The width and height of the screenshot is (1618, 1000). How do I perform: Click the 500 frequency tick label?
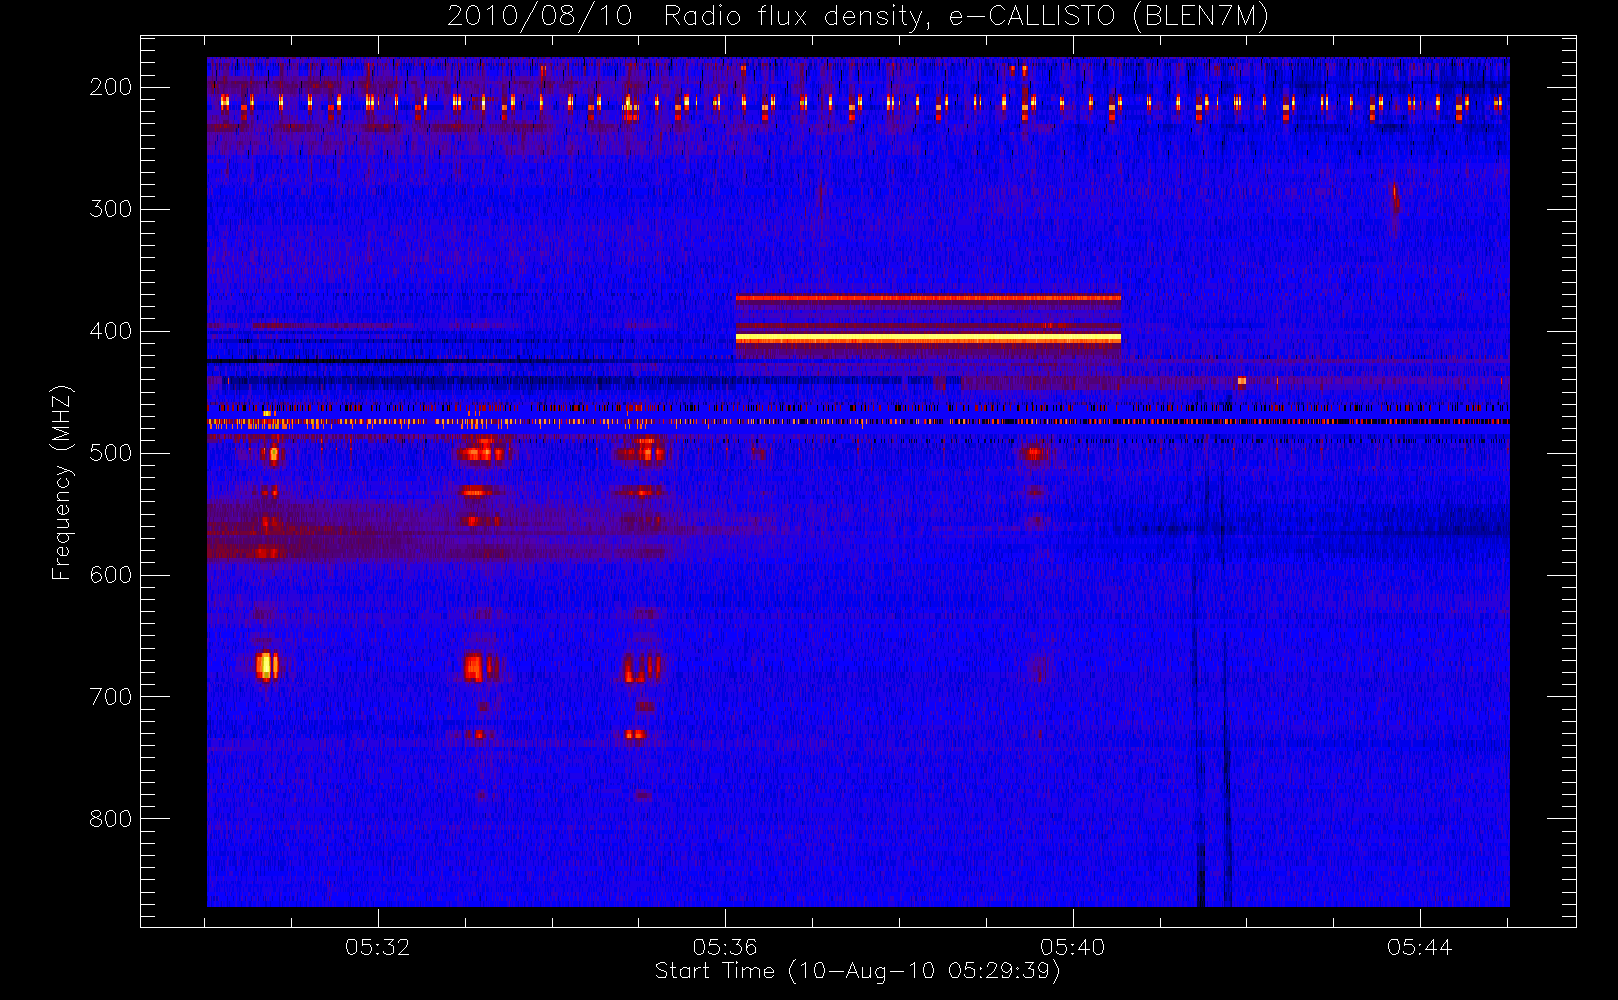click(x=111, y=453)
